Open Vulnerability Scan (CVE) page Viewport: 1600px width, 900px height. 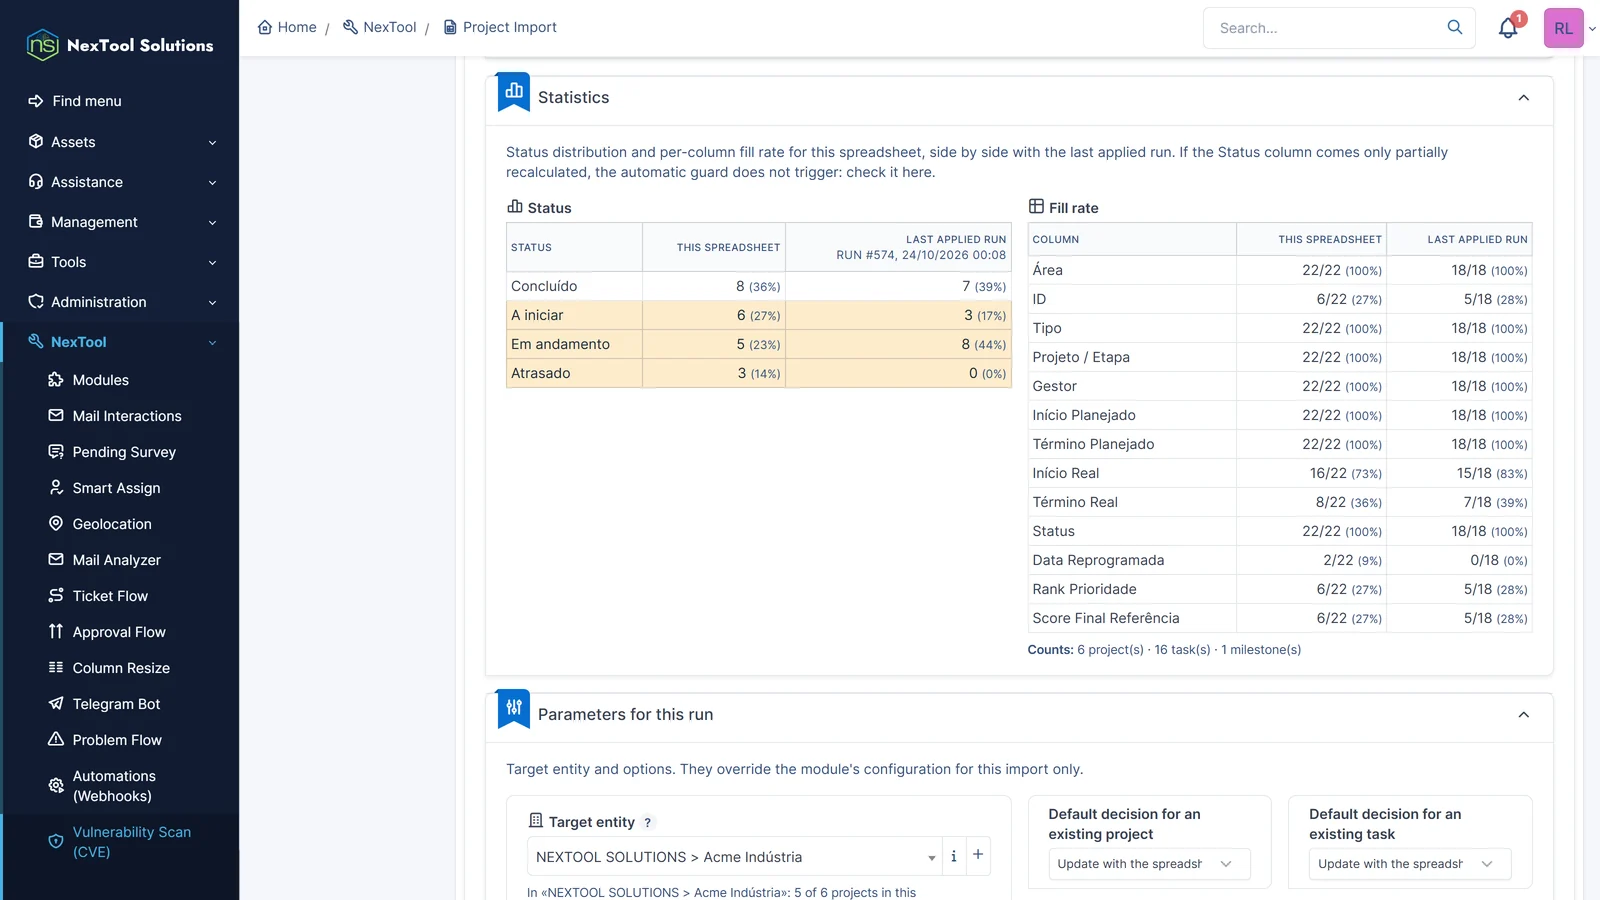click(120, 842)
